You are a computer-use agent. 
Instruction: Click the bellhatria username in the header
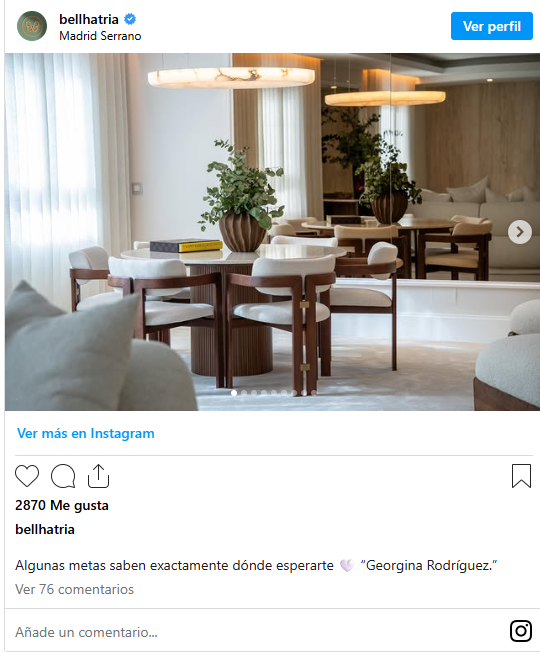coord(89,19)
